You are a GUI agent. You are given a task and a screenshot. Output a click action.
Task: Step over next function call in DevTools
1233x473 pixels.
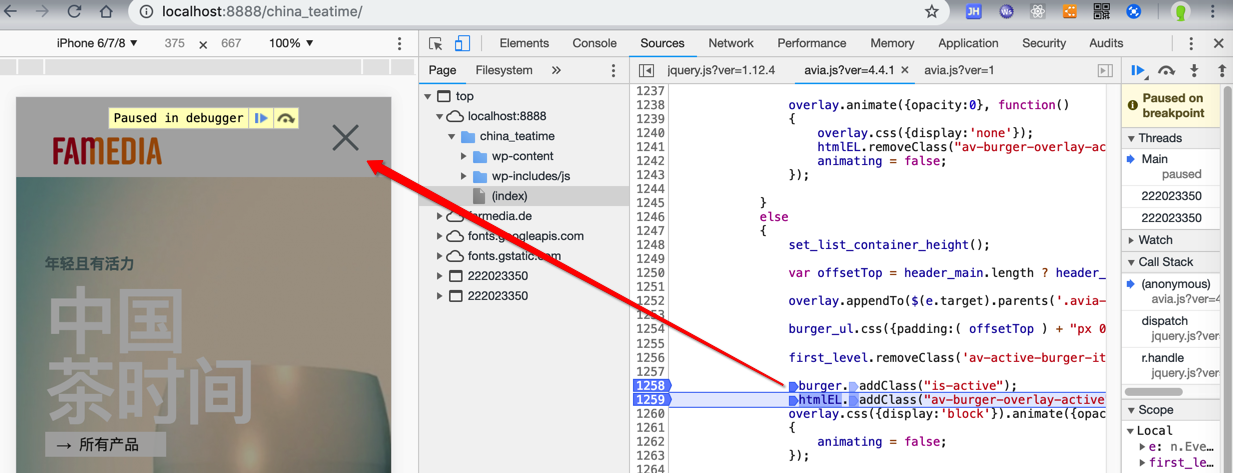1166,71
